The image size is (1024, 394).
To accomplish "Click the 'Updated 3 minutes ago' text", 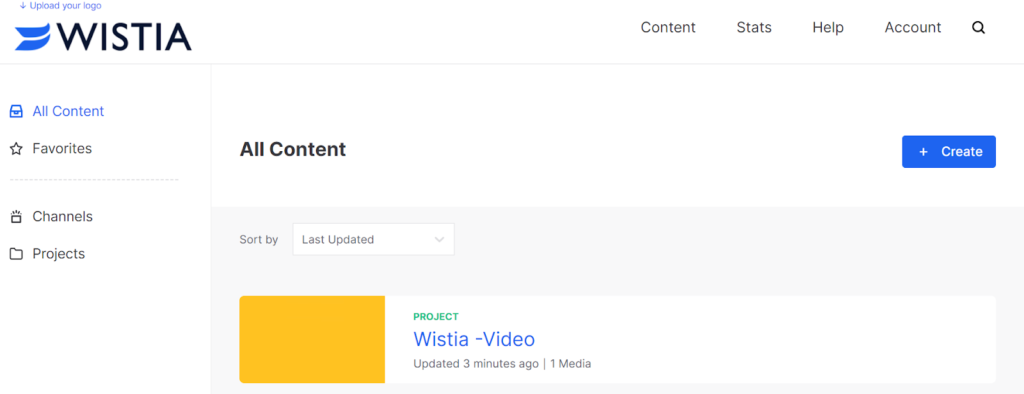I will (x=476, y=363).
